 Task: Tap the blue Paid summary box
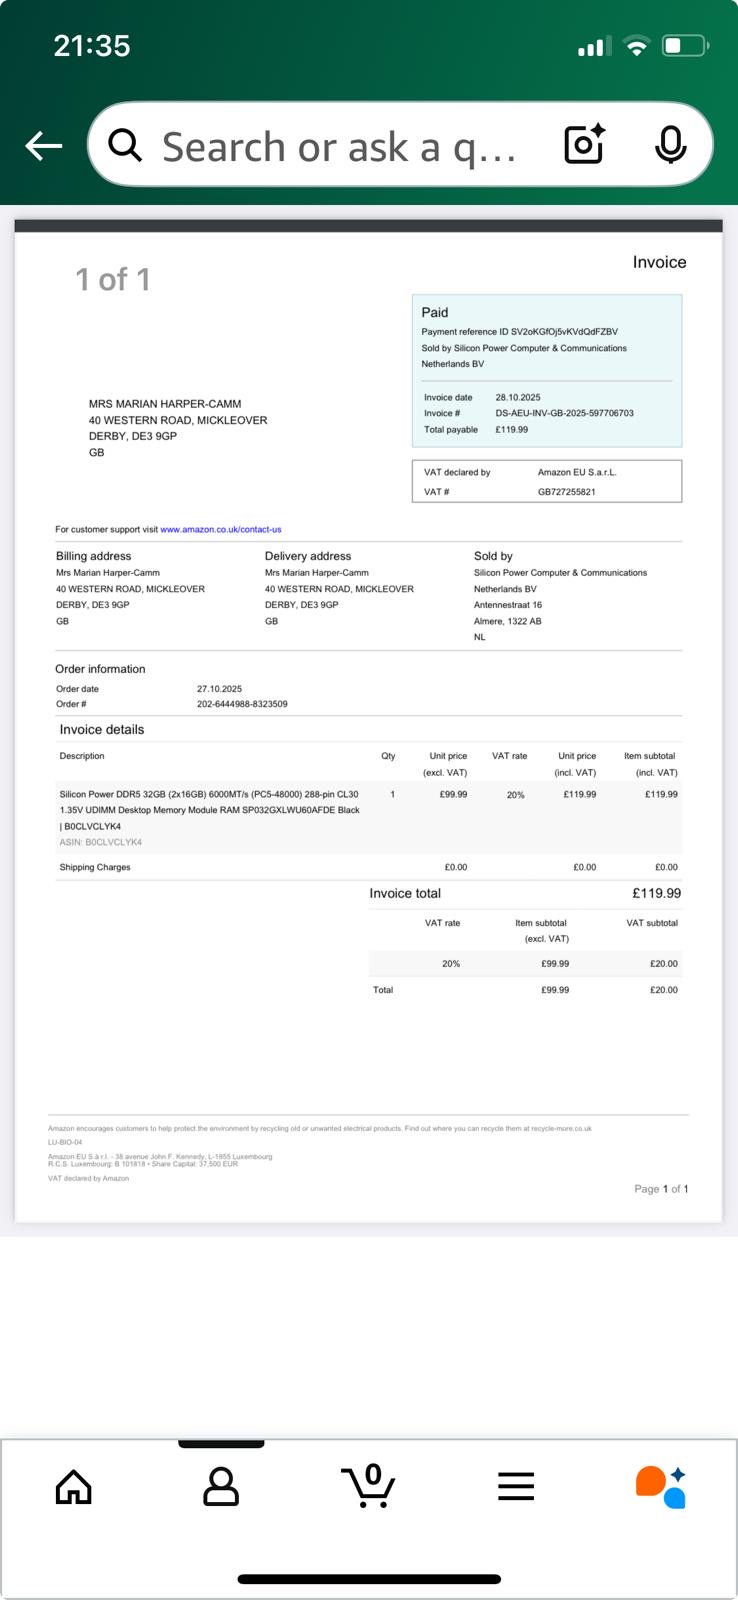point(546,370)
